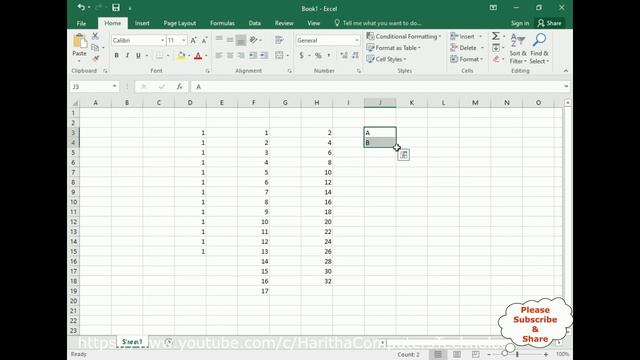Open the General number format dropdown

click(357, 40)
